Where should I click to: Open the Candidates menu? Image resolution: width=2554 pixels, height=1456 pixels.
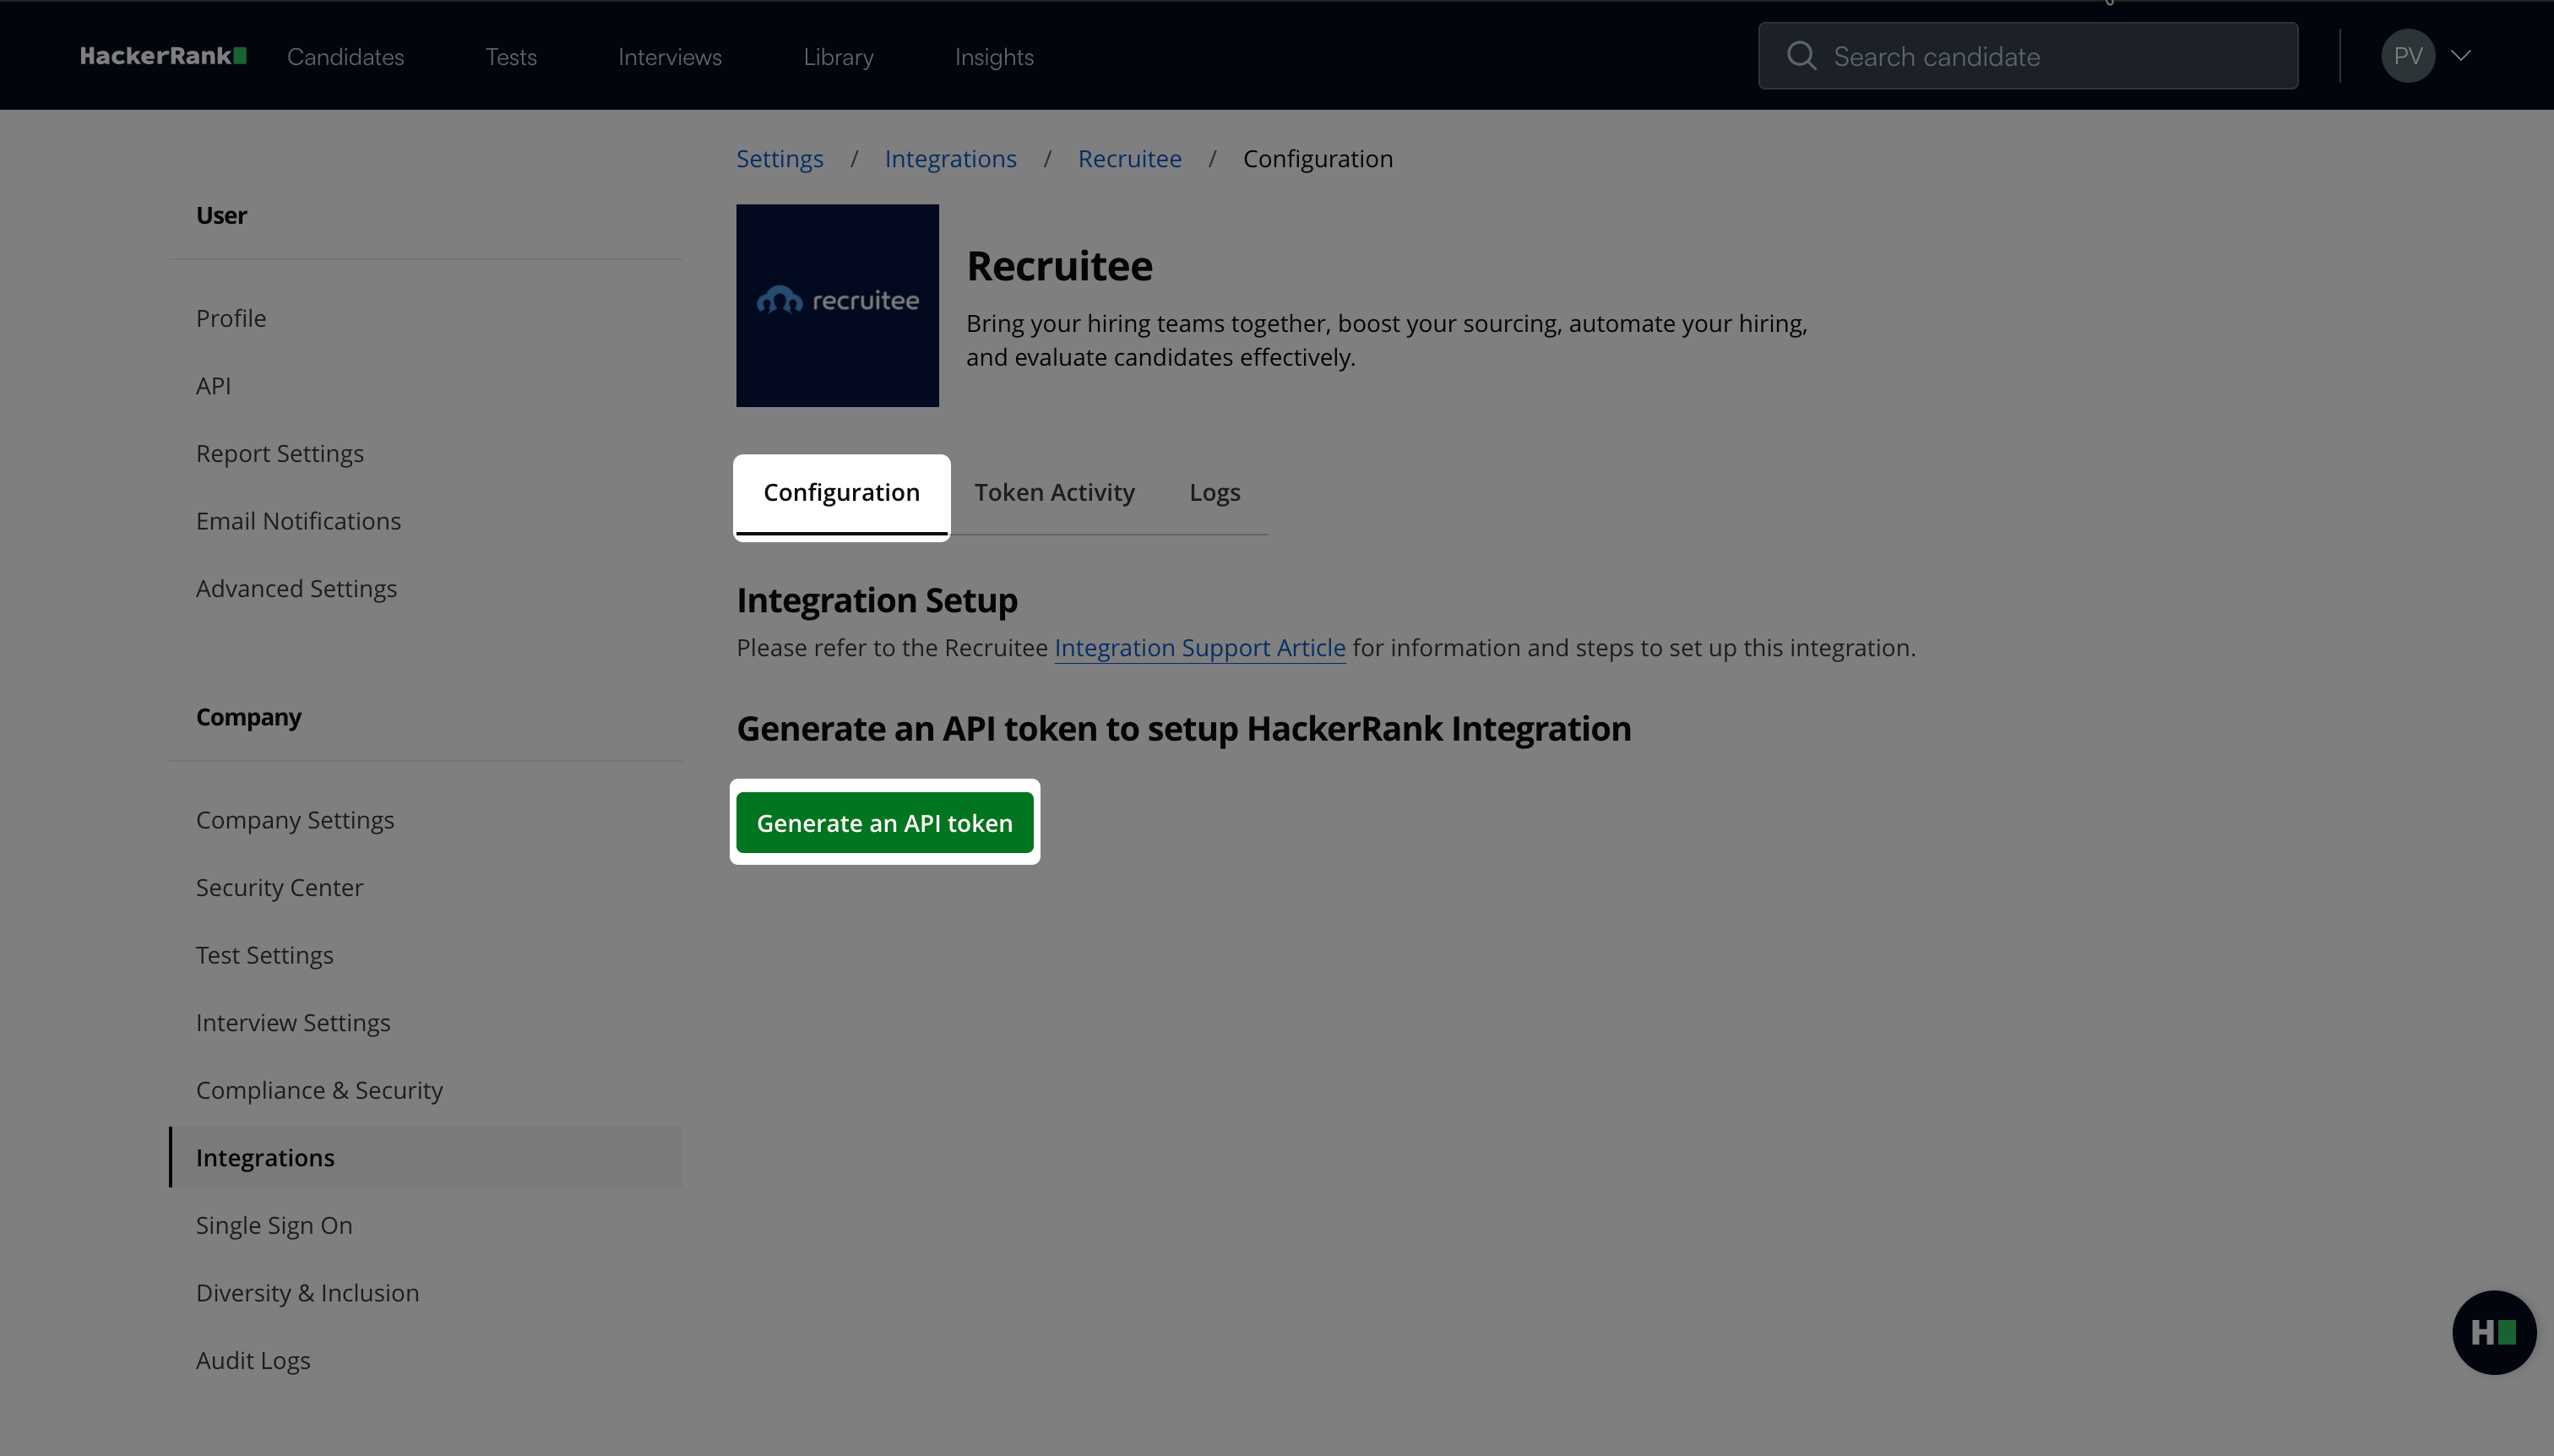coord(345,57)
